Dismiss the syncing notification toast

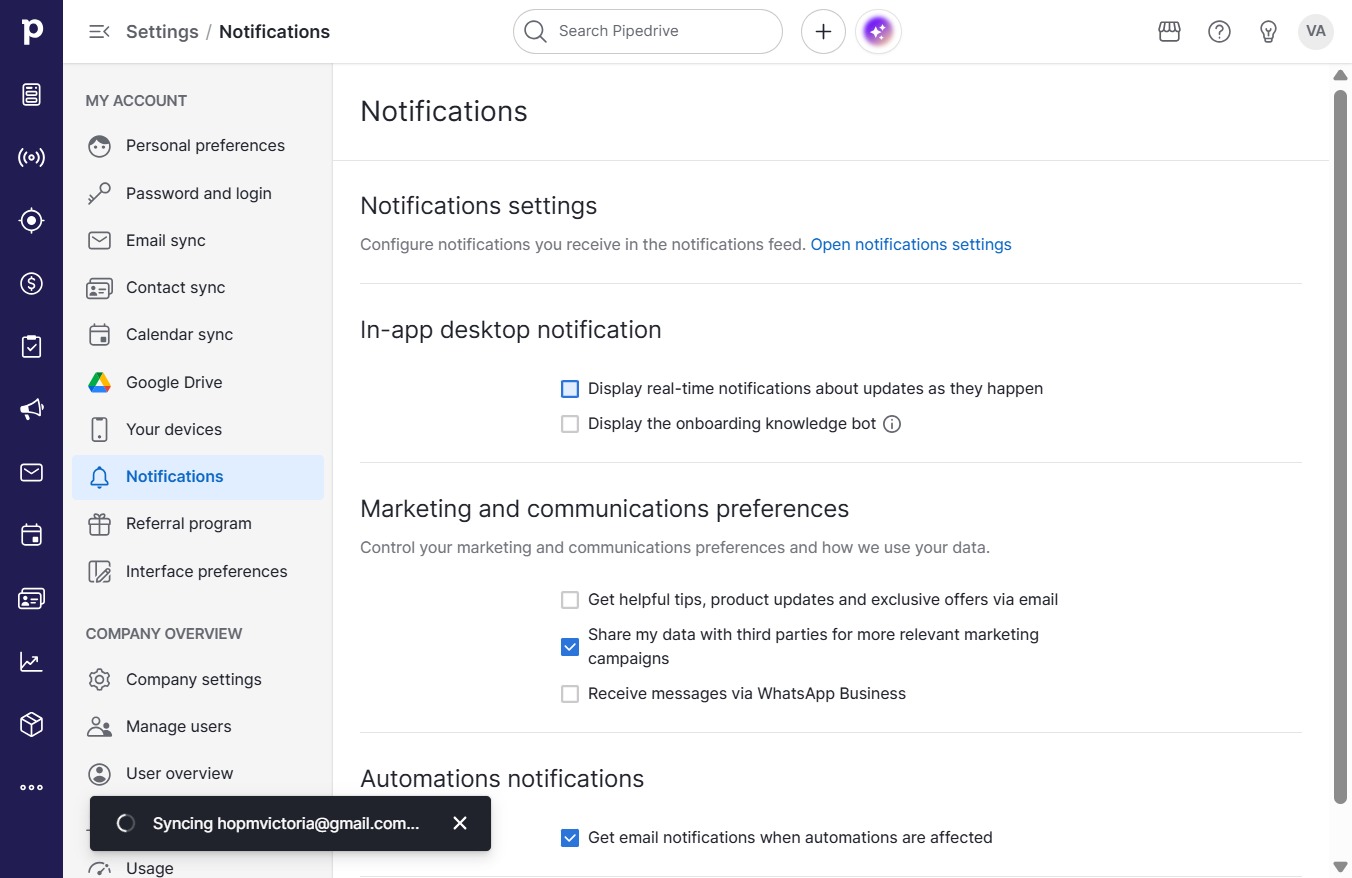[x=460, y=823]
